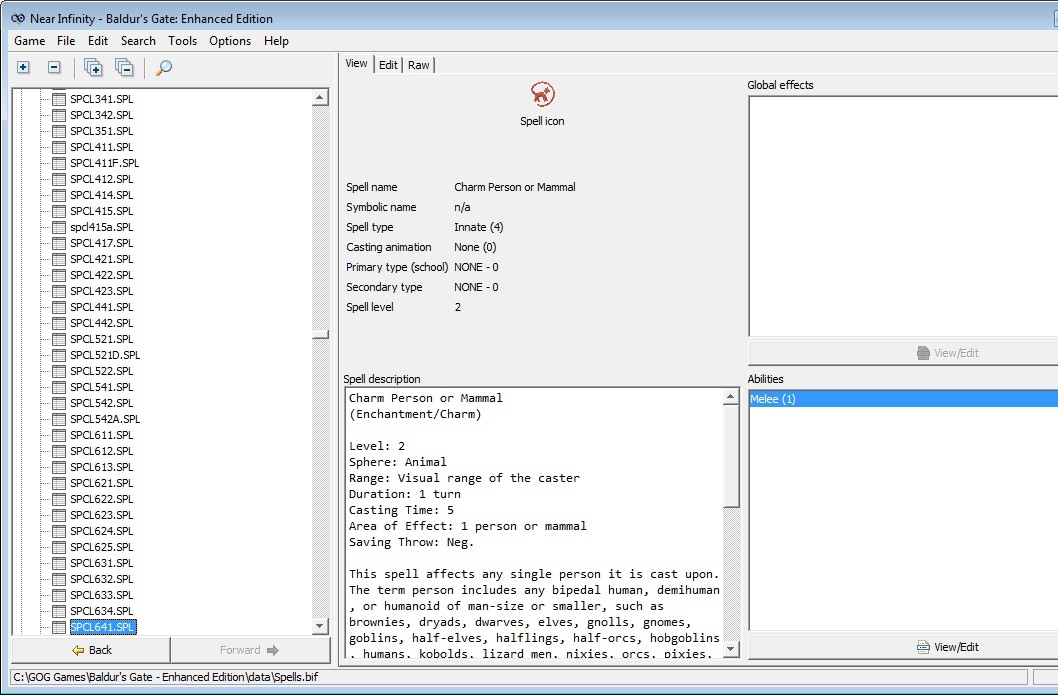Image resolution: width=1058 pixels, height=695 pixels.
Task: Click the spell description scrollbar down arrow
Action: point(730,649)
